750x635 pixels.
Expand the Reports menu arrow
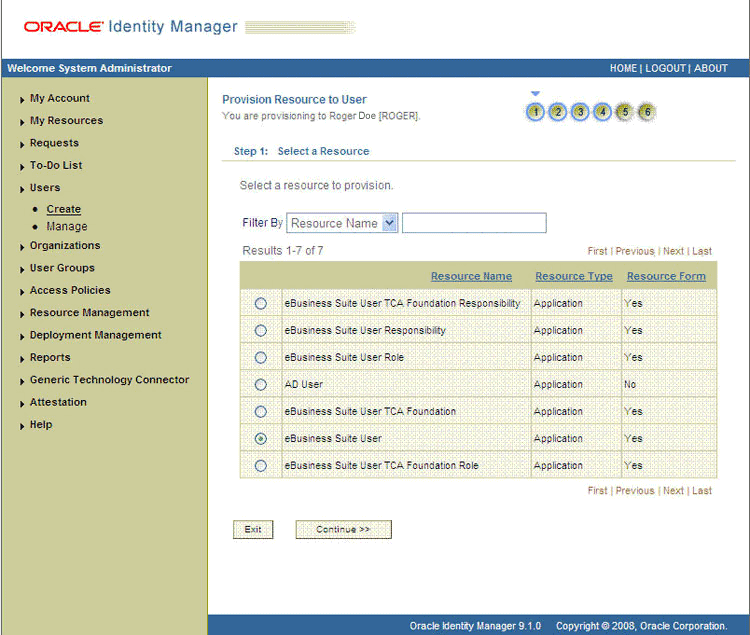tap(22, 359)
